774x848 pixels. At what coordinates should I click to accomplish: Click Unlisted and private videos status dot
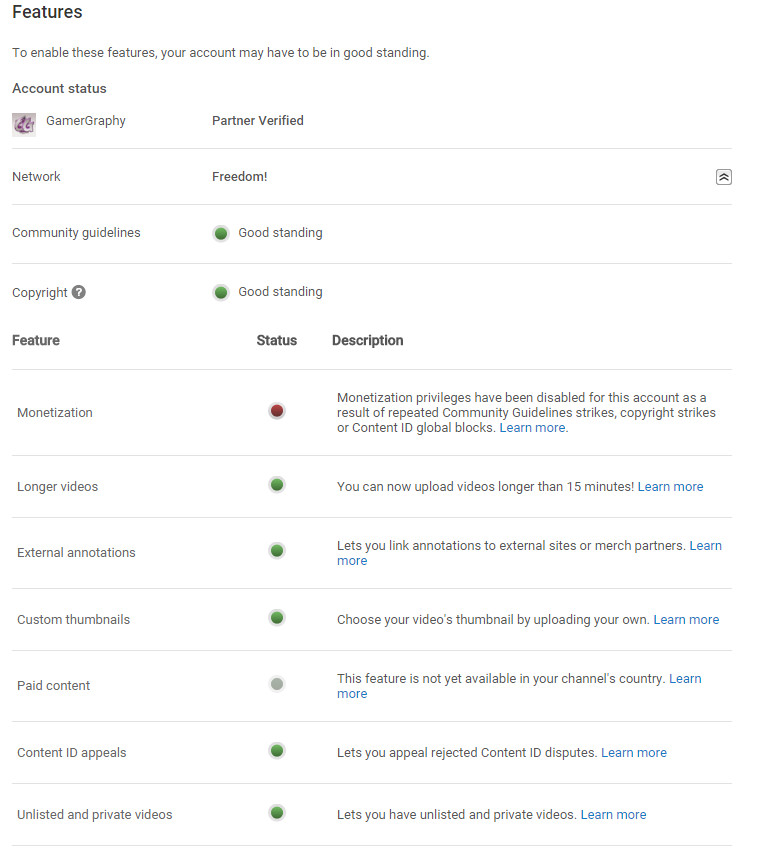tap(277, 813)
